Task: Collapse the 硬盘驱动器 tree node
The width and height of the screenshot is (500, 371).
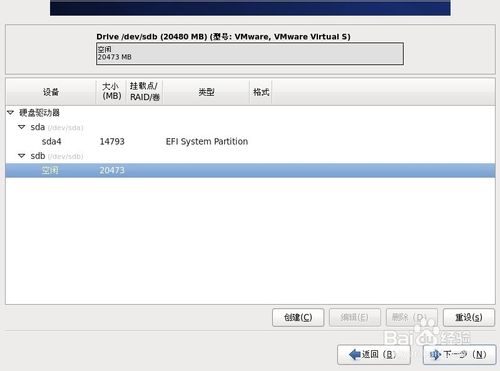Action: coord(11,113)
